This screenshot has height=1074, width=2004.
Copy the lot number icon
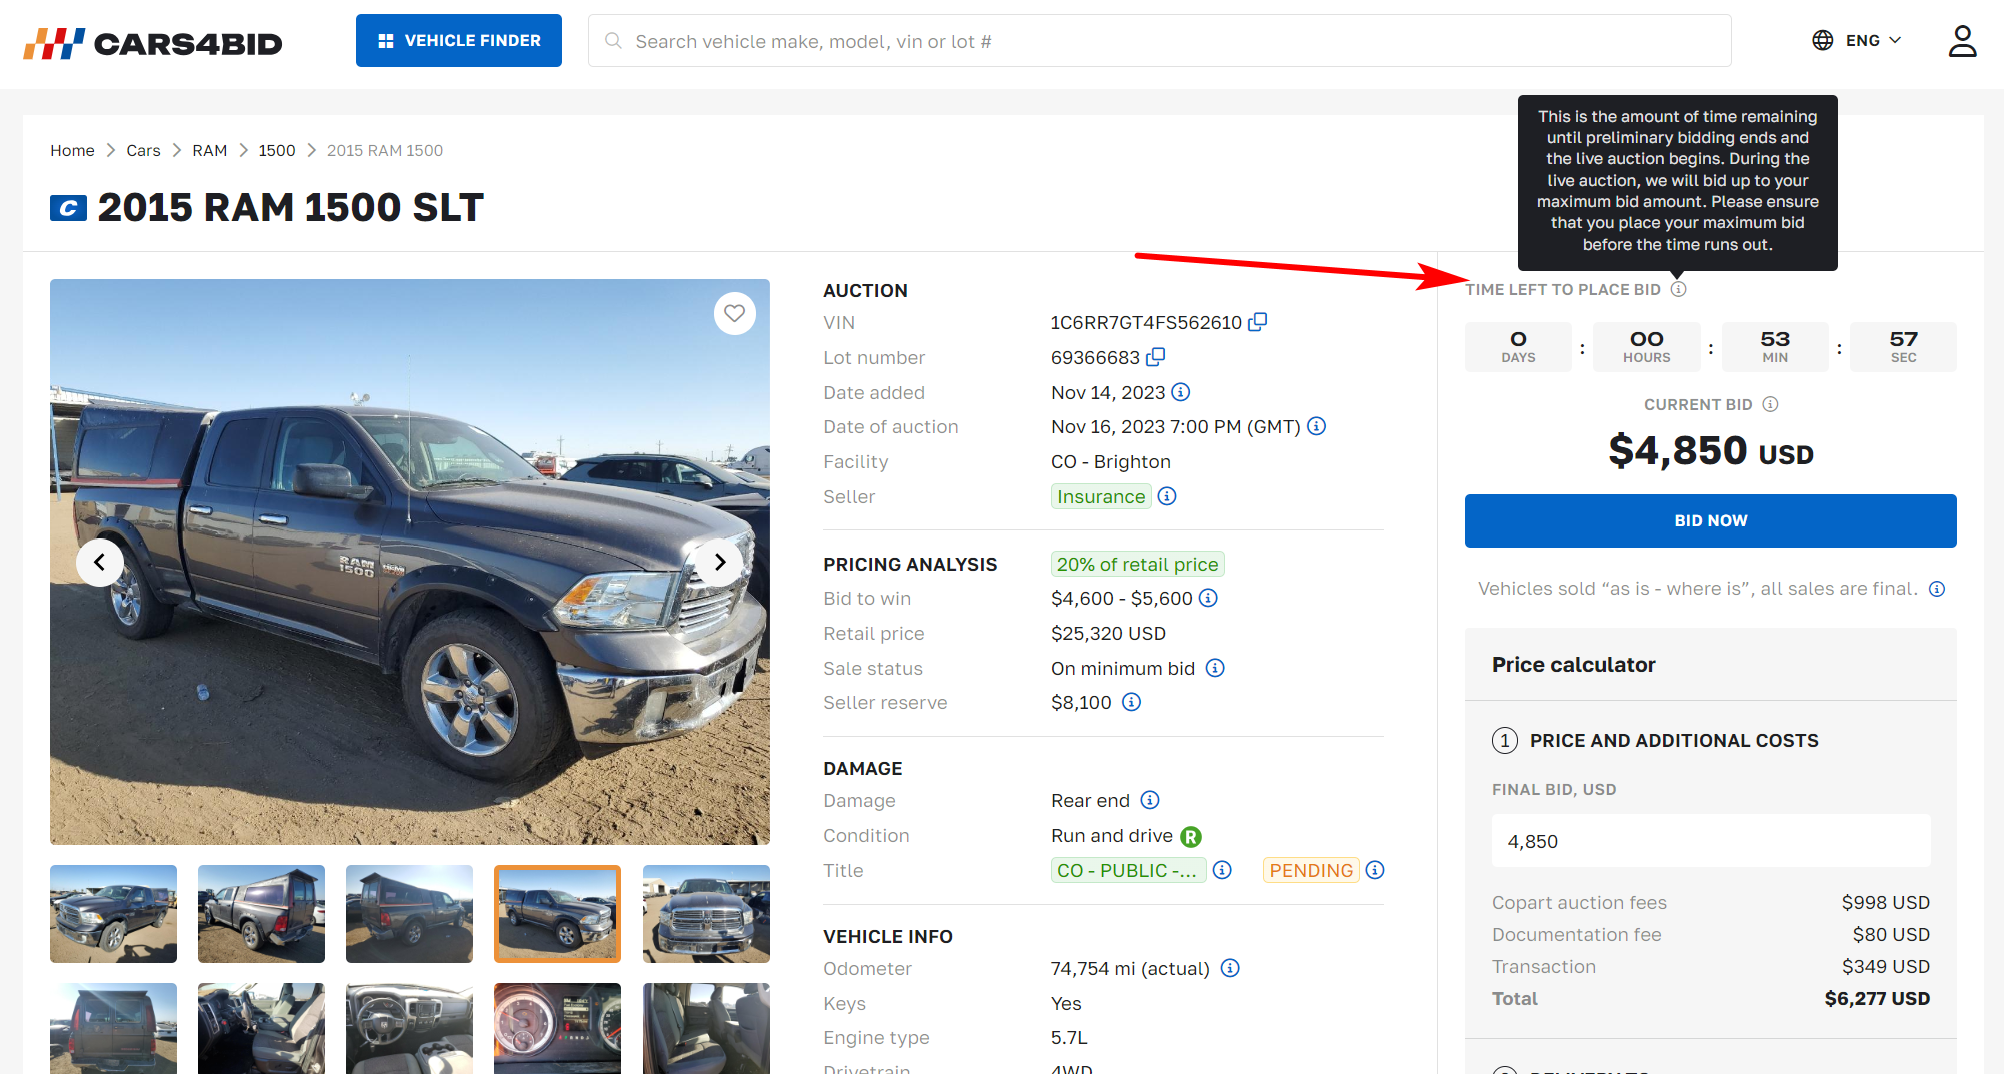point(1156,357)
